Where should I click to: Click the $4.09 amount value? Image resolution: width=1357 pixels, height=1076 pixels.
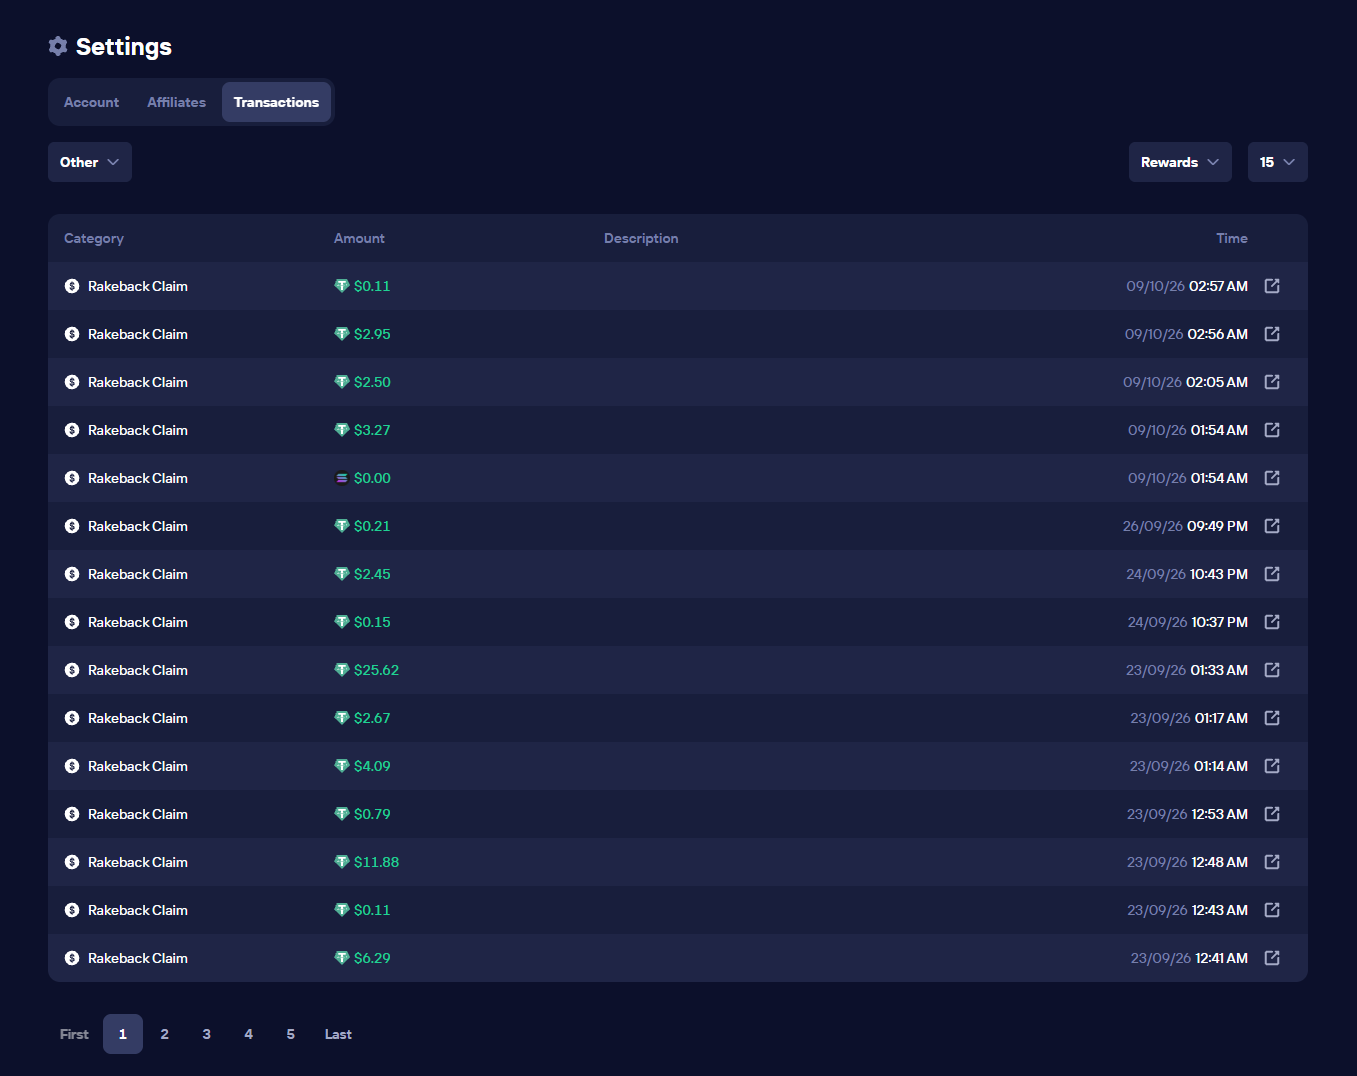tap(372, 766)
